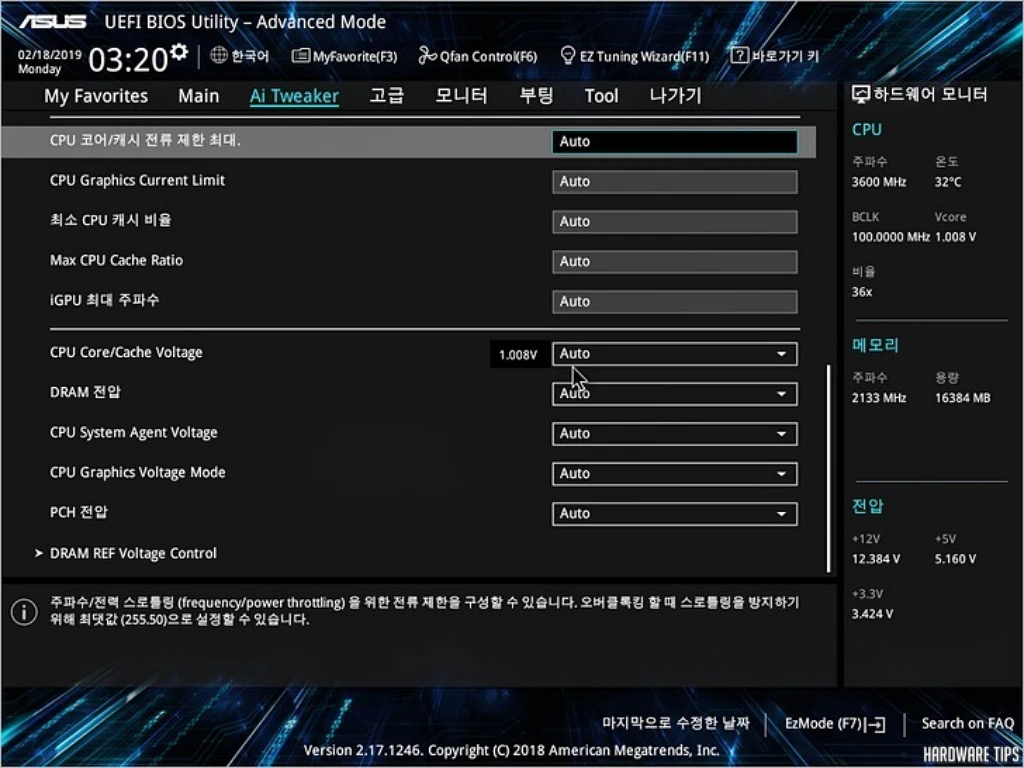The image size is (1024, 768).
Task: Click the EZ Tuning Wizard bulb icon
Action: click(568, 56)
